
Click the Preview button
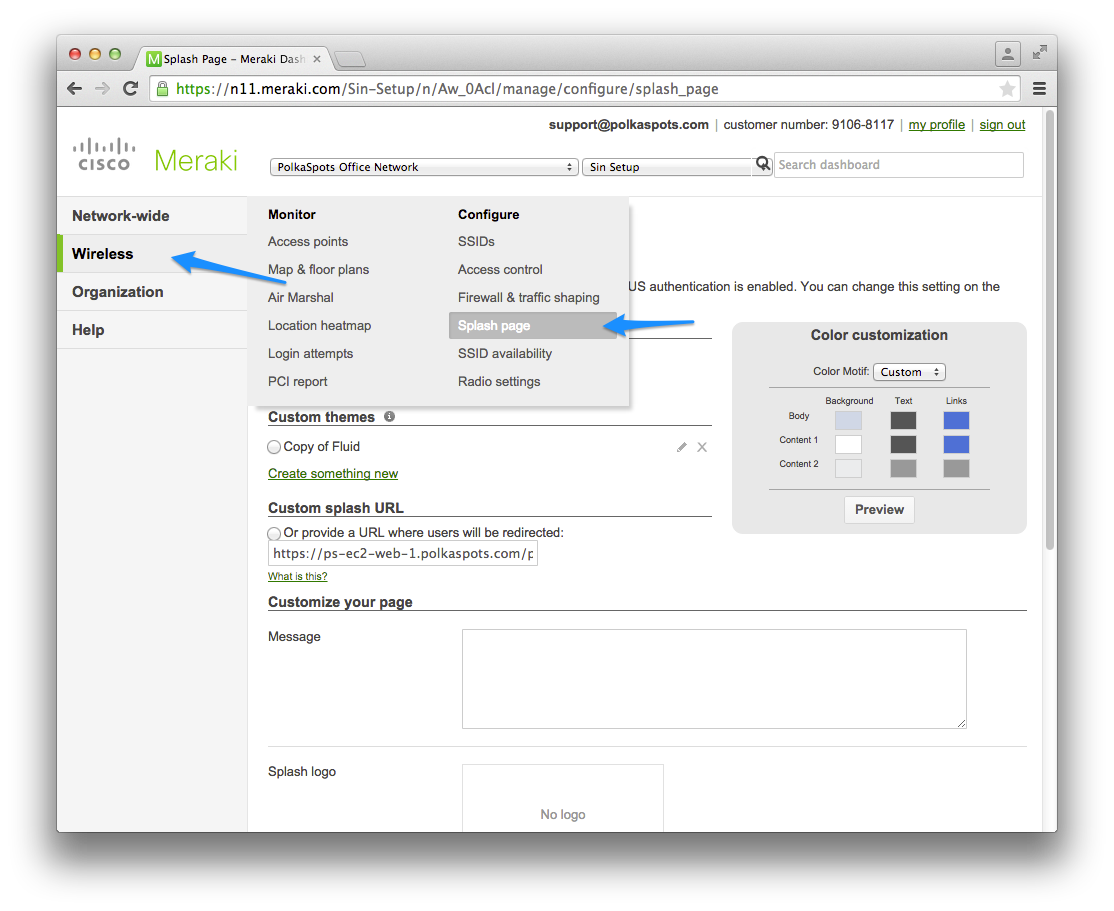tap(879, 510)
